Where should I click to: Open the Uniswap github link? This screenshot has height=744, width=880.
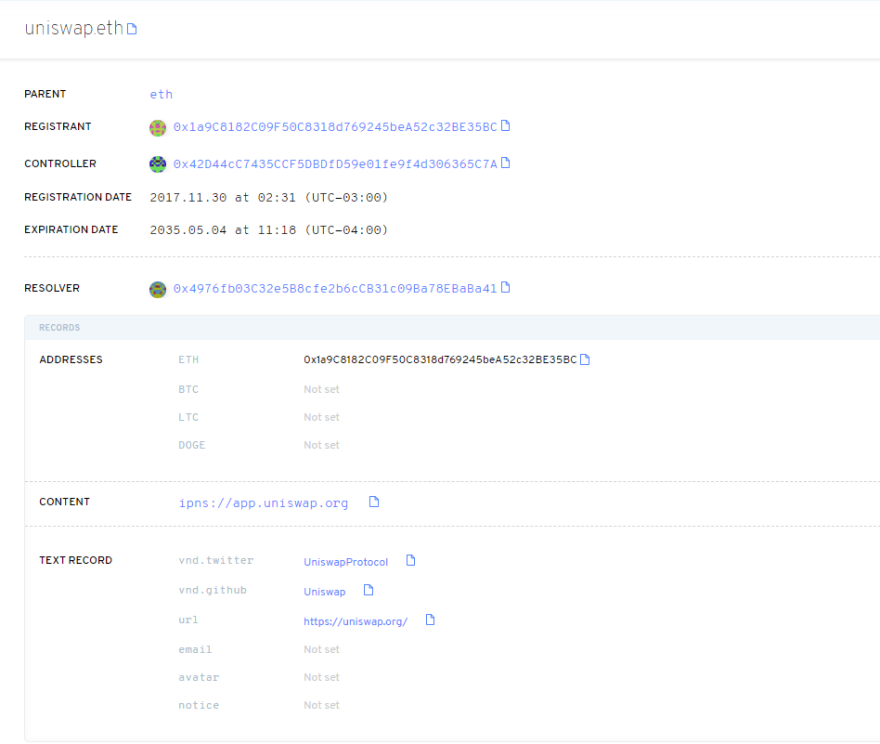coord(324,591)
